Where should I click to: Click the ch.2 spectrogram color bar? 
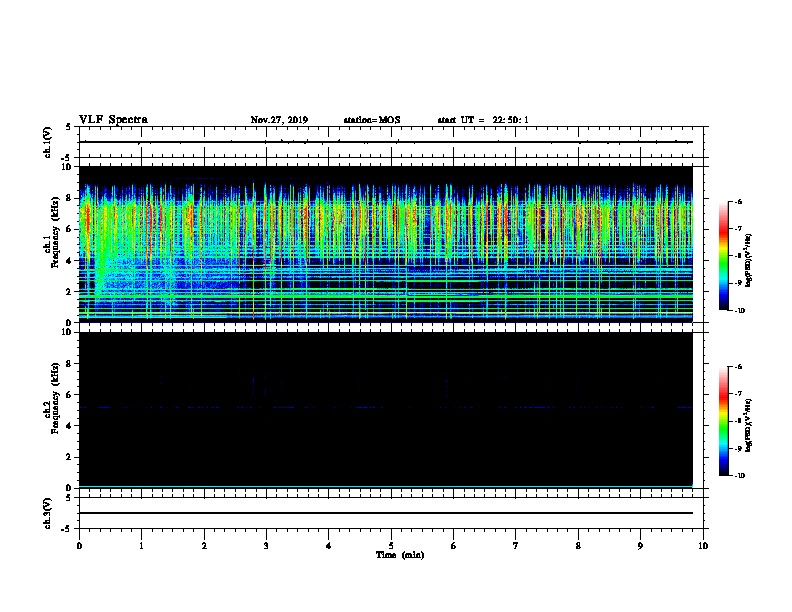click(x=723, y=421)
